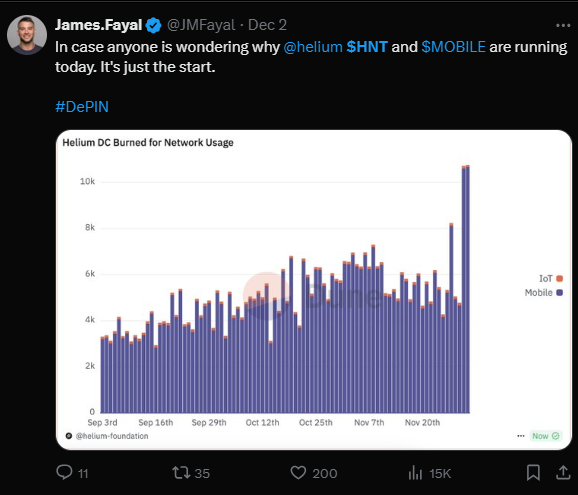The width and height of the screenshot is (578, 495).
Task: Open the chart's three-dot options menu
Action: click(x=520, y=436)
